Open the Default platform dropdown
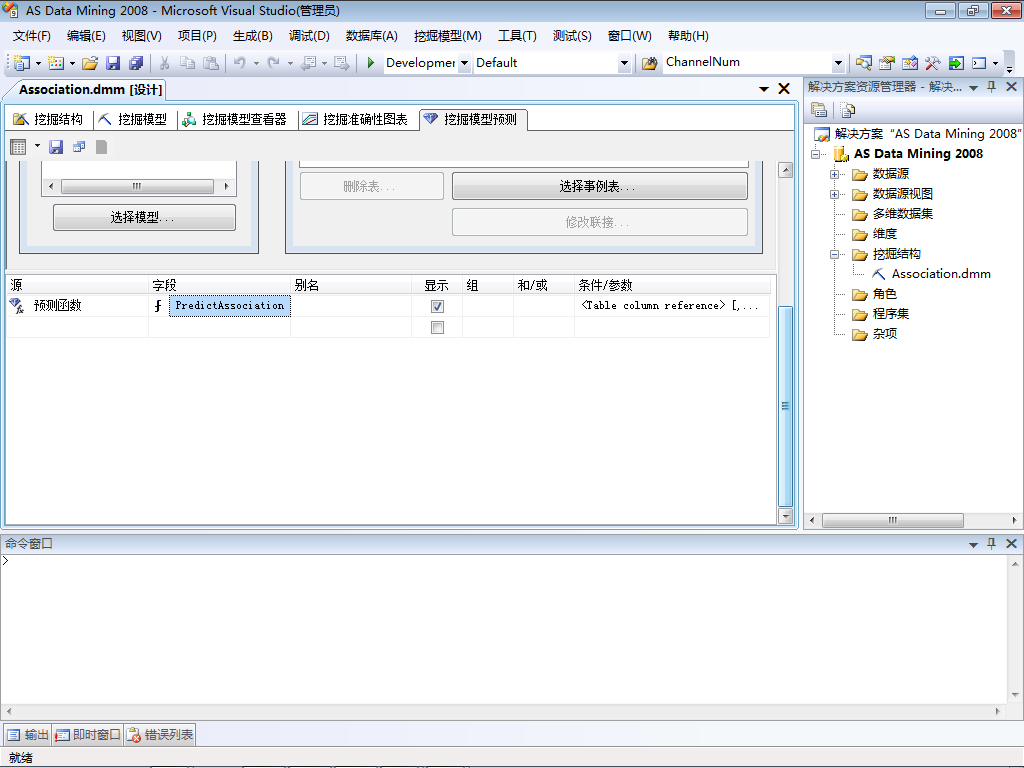 click(624, 63)
